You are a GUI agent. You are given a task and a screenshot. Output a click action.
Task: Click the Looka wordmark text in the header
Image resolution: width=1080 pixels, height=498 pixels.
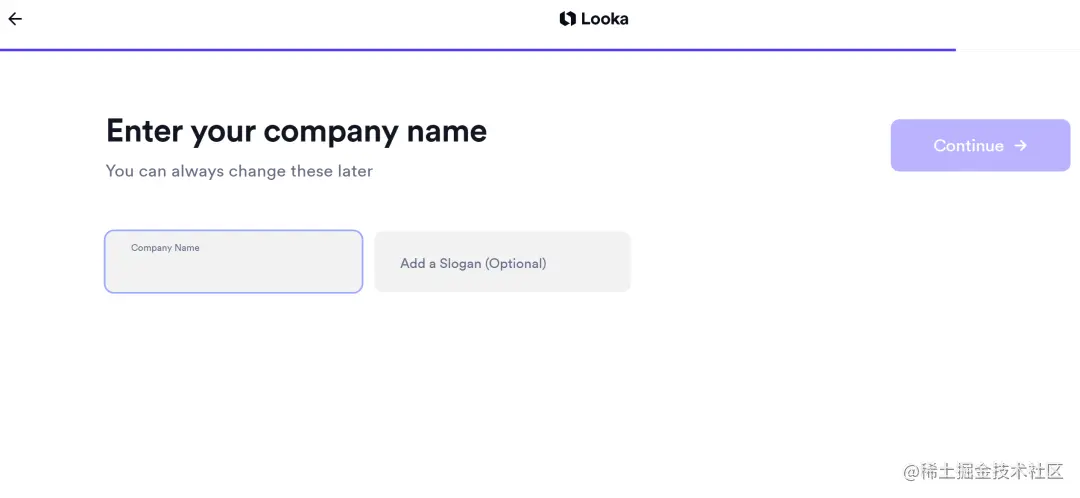pos(604,19)
